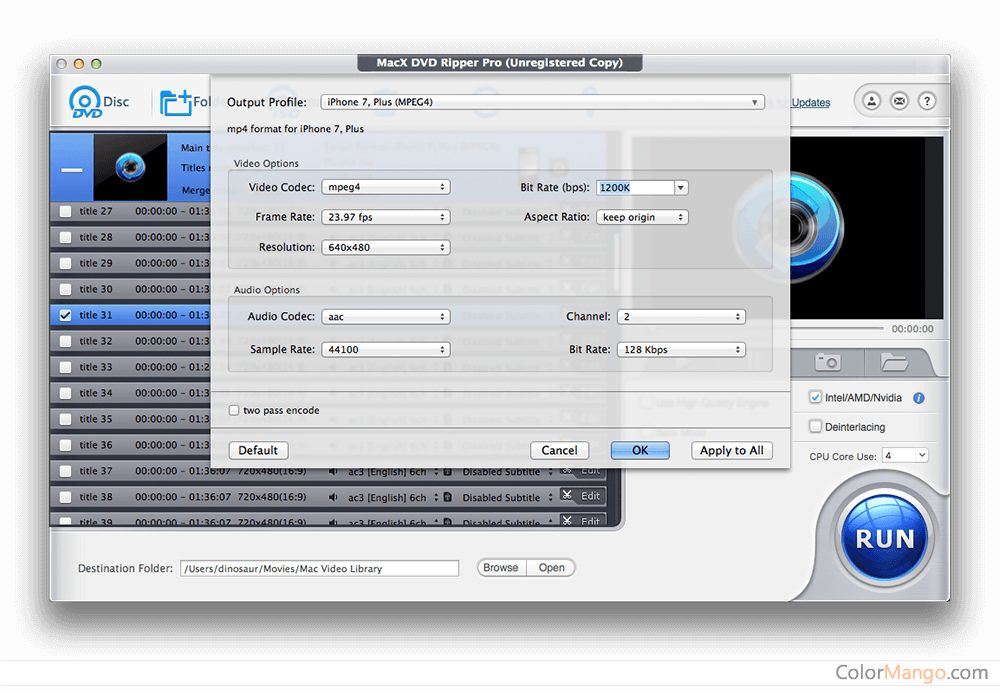Open the Frame Rate dropdown

[x=386, y=217]
